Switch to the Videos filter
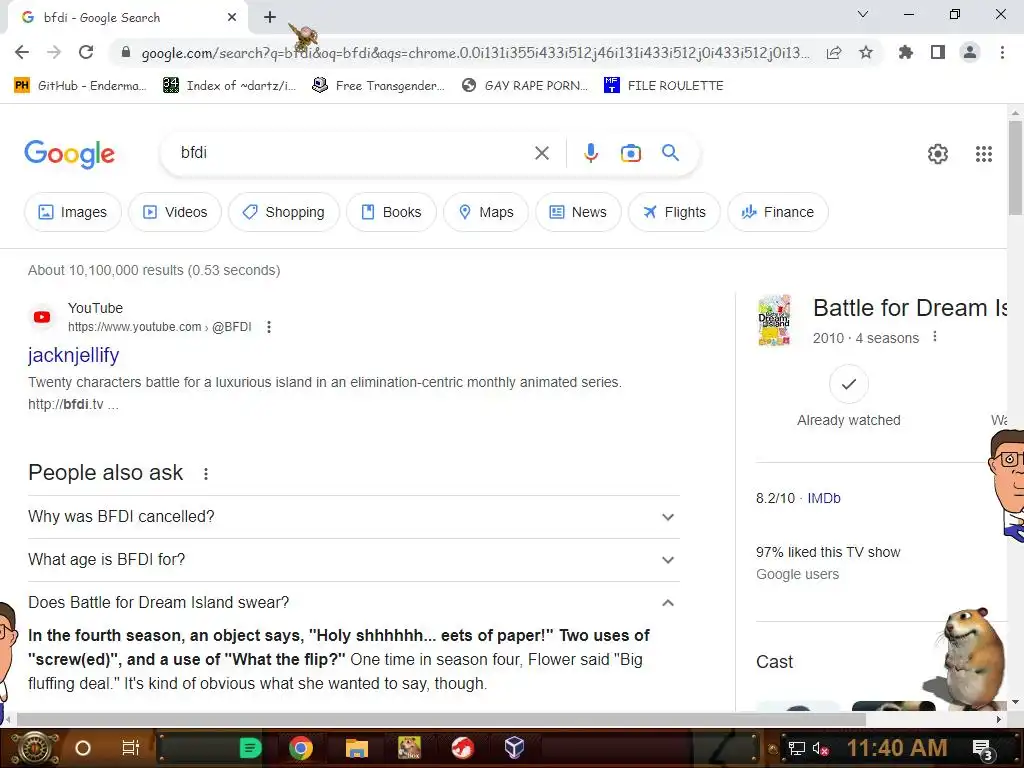This screenshot has width=1024, height=768. pos(175,212)
